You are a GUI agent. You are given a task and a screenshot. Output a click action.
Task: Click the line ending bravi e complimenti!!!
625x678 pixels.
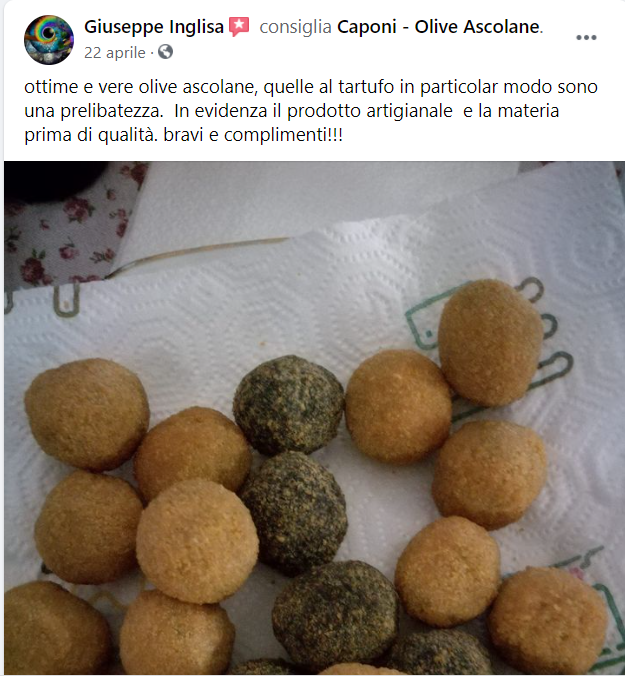pos(184,135)
